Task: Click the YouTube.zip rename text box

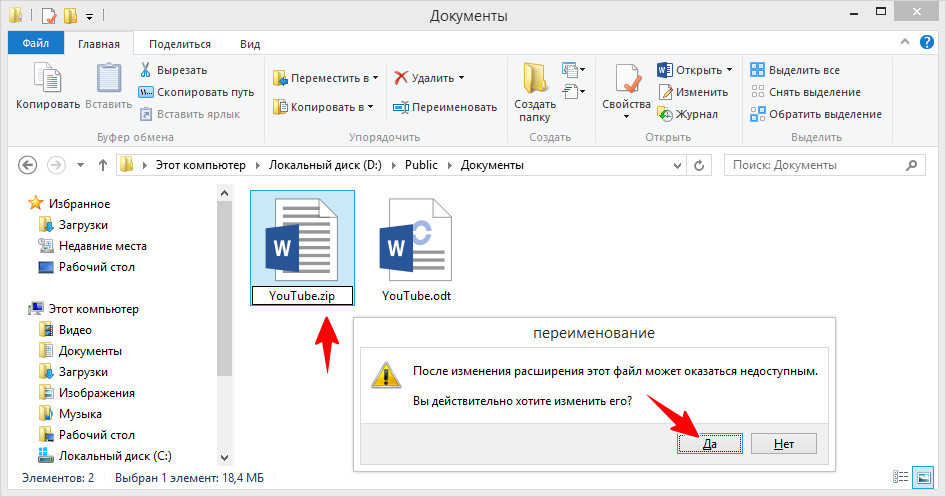Action: pos(302,296)
